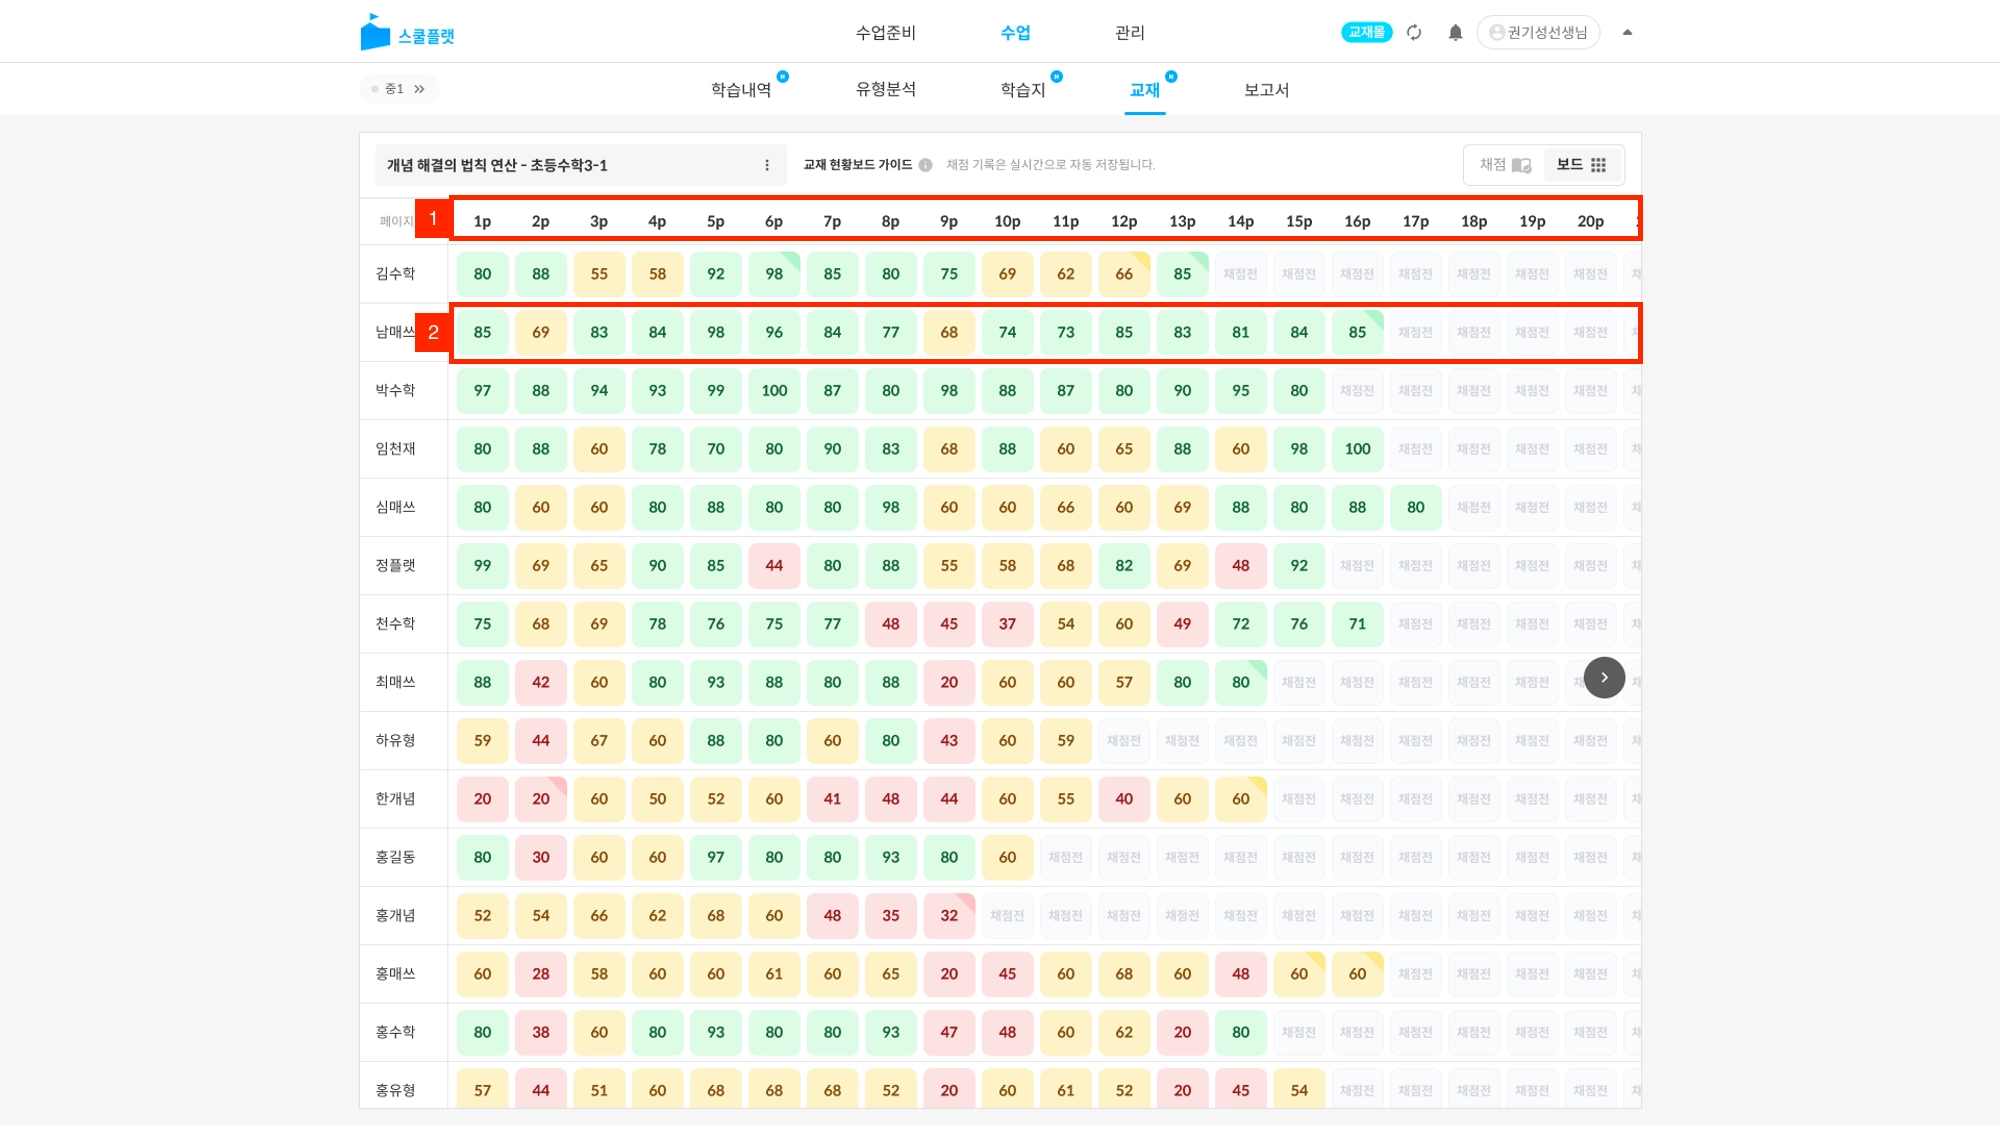The height and width of the screenshot is (1125, 2000).
Task: Click 정플랫's red 44 score cell
Action: [x=774, y=566]
